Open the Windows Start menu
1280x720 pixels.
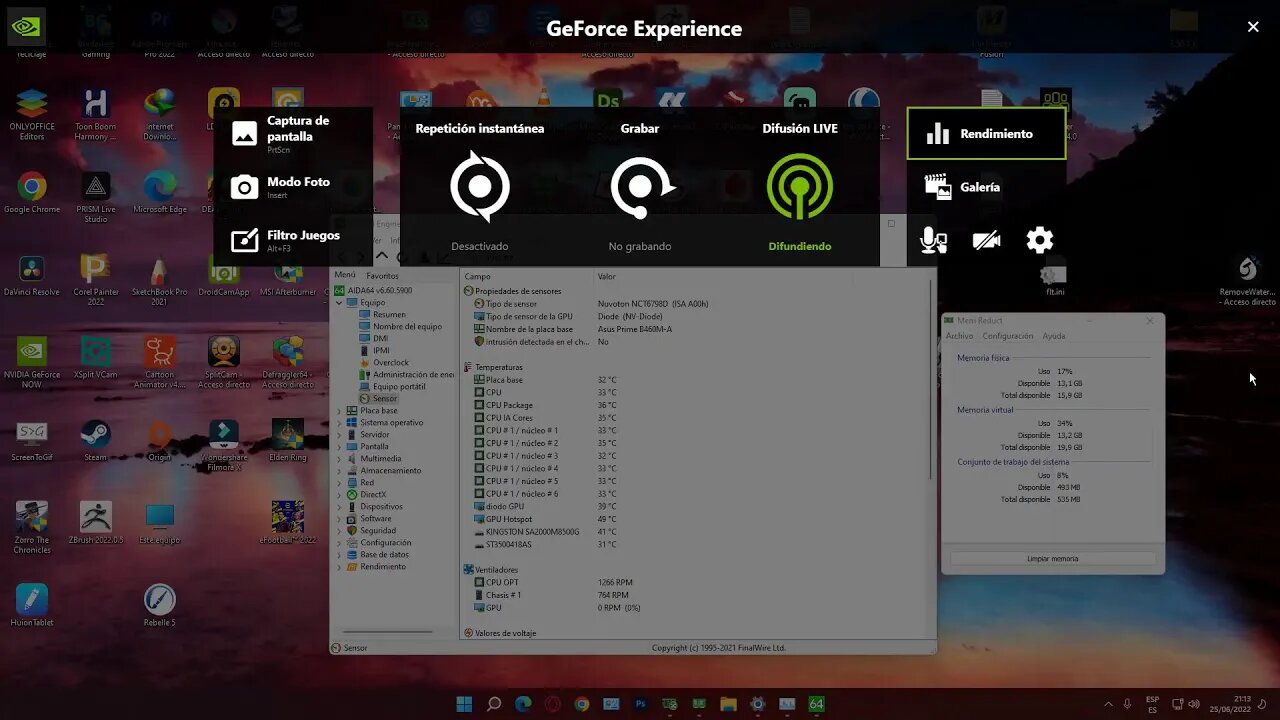pyautogui.click(x=464, y=704)
